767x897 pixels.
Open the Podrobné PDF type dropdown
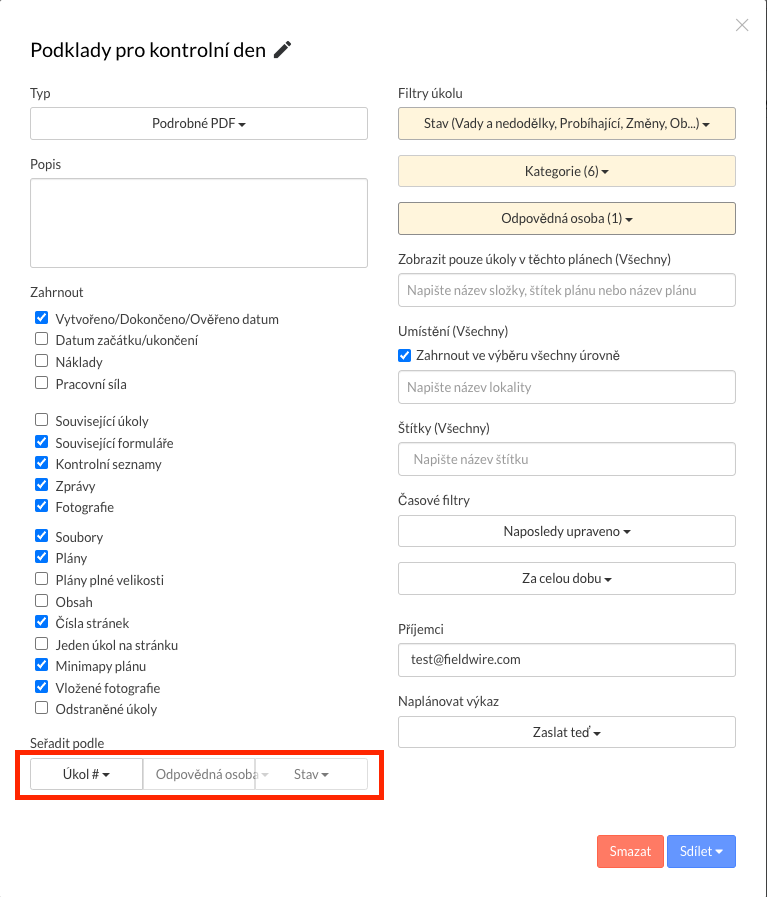(199, 124)
